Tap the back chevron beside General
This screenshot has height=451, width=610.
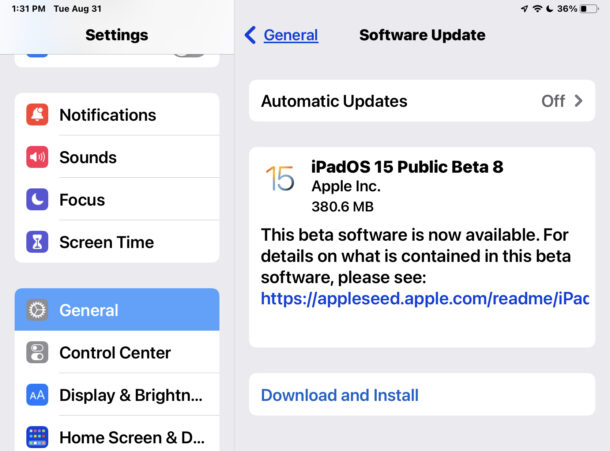(250, 35)
